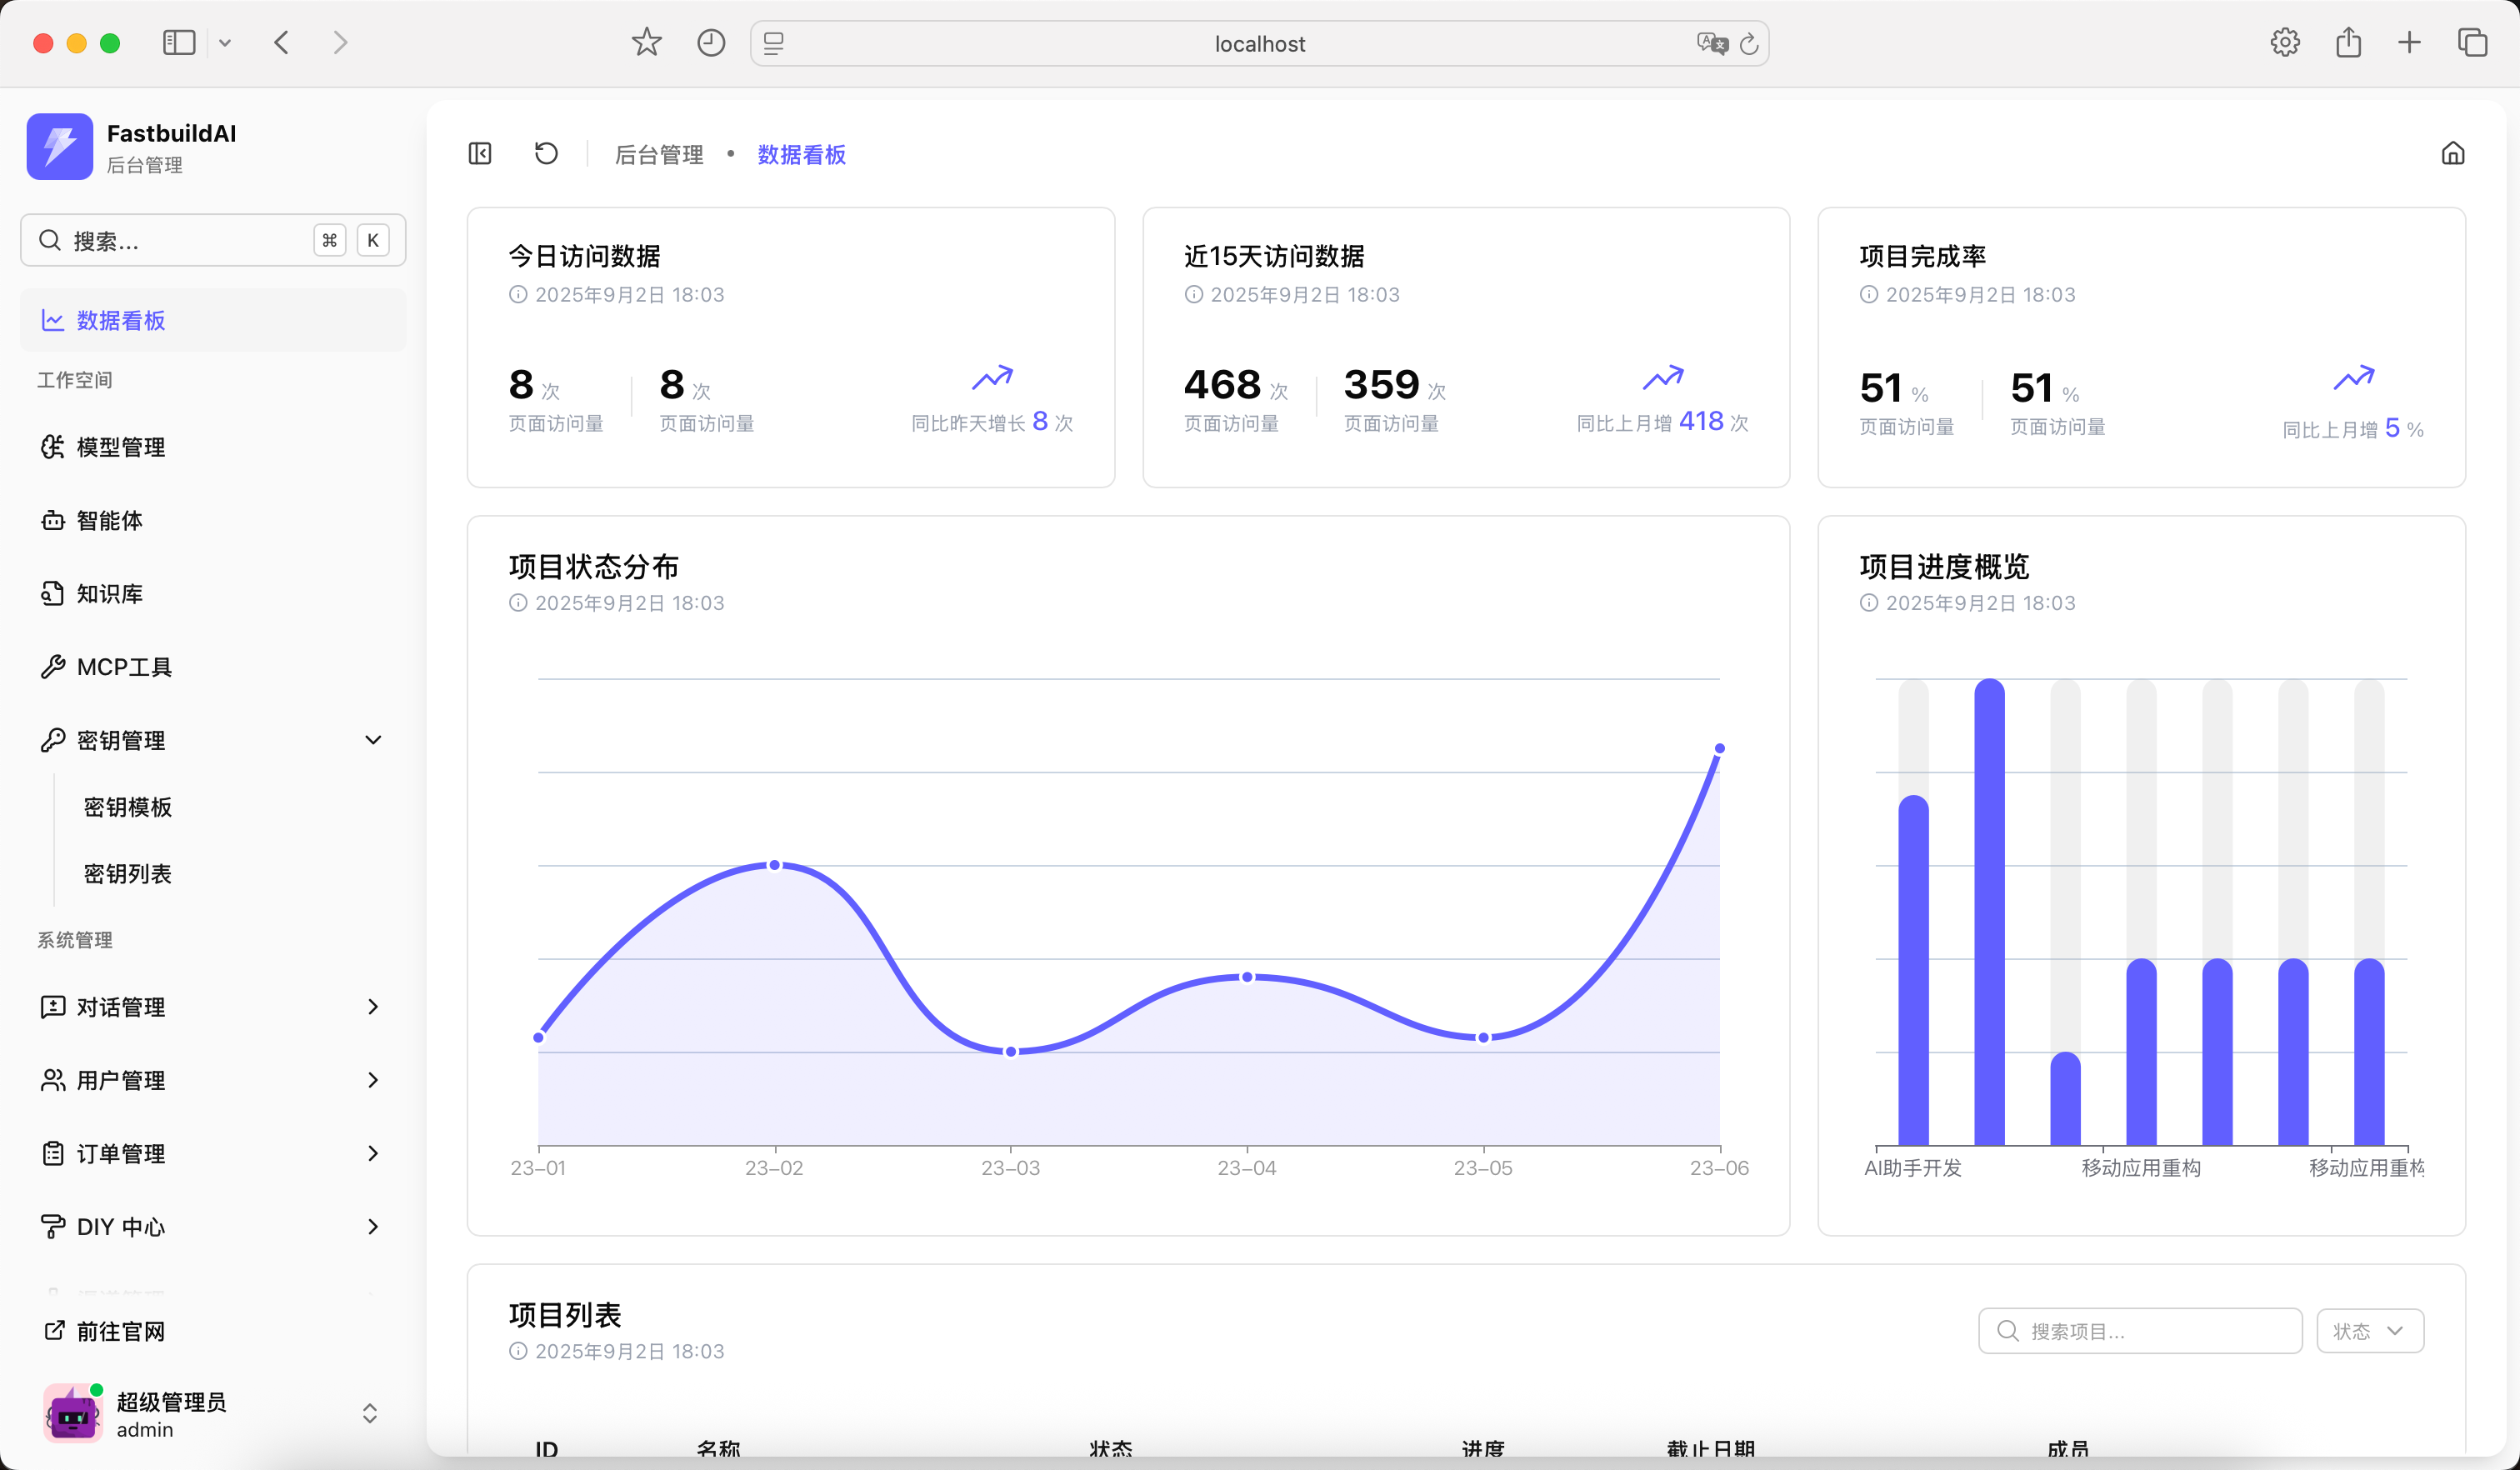Collapse the 密钥管理 submenu chevron

click(373, 740)
